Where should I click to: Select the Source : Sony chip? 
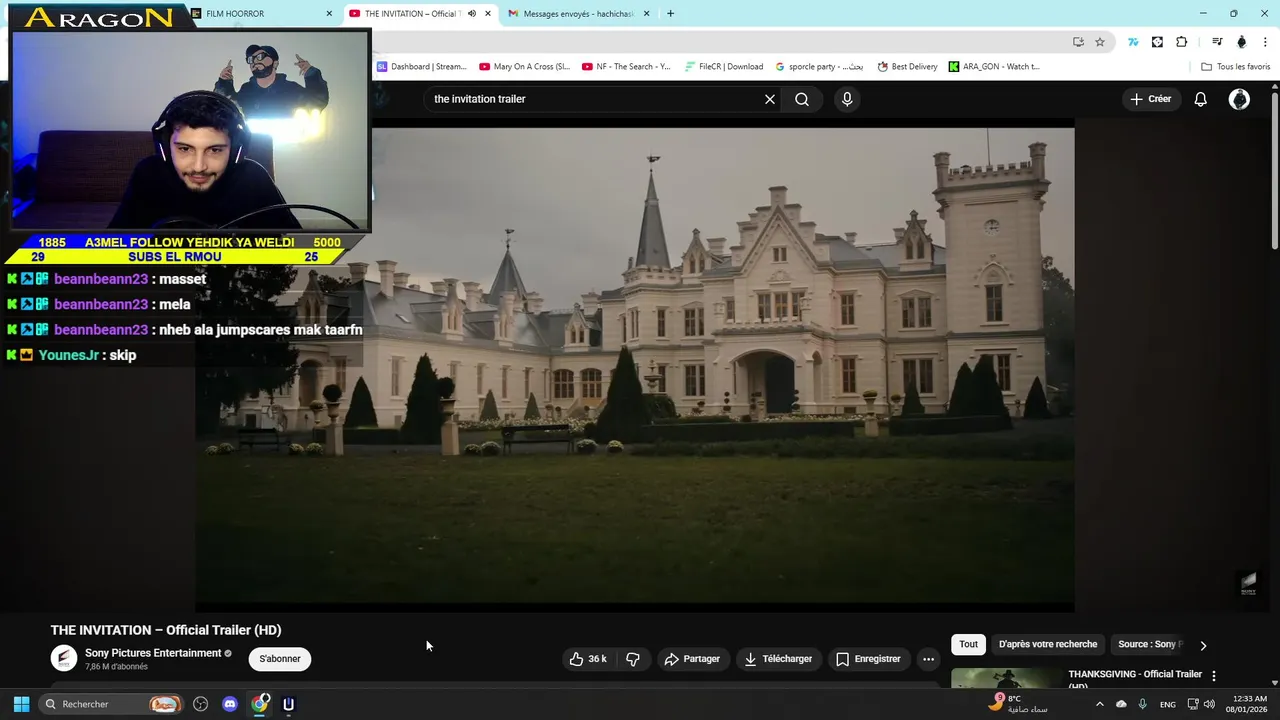pos(1150,644)
